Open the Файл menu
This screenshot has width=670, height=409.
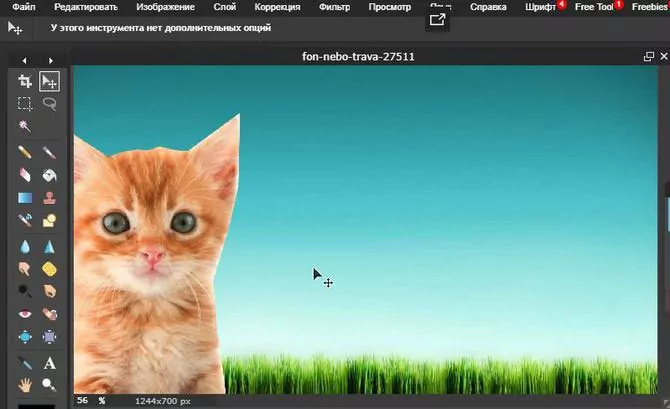click(x=24, y=7)
